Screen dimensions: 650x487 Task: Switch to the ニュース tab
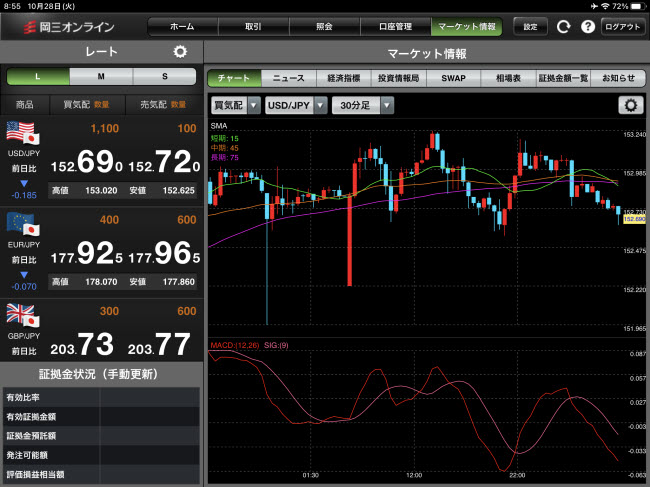click(289, 78)
